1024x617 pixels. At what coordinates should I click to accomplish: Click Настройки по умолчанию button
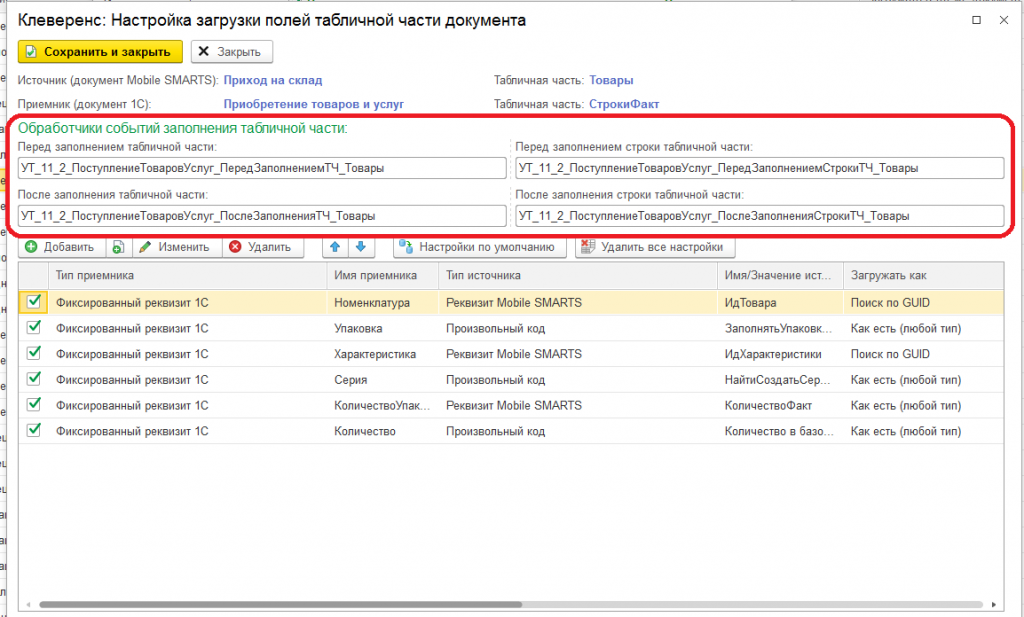tap(480, 247)
